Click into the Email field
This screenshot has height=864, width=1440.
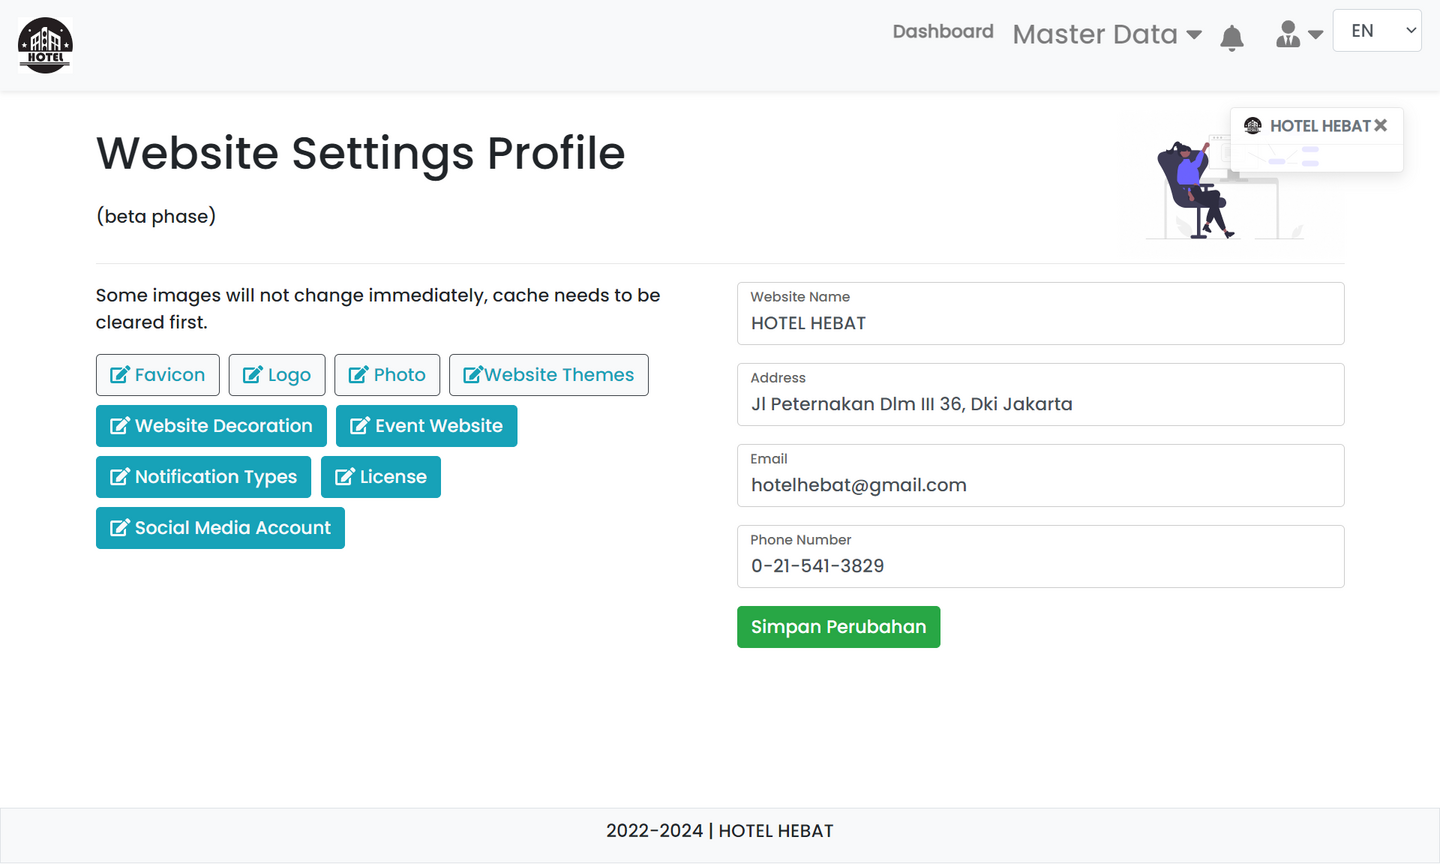(1040, 485)
